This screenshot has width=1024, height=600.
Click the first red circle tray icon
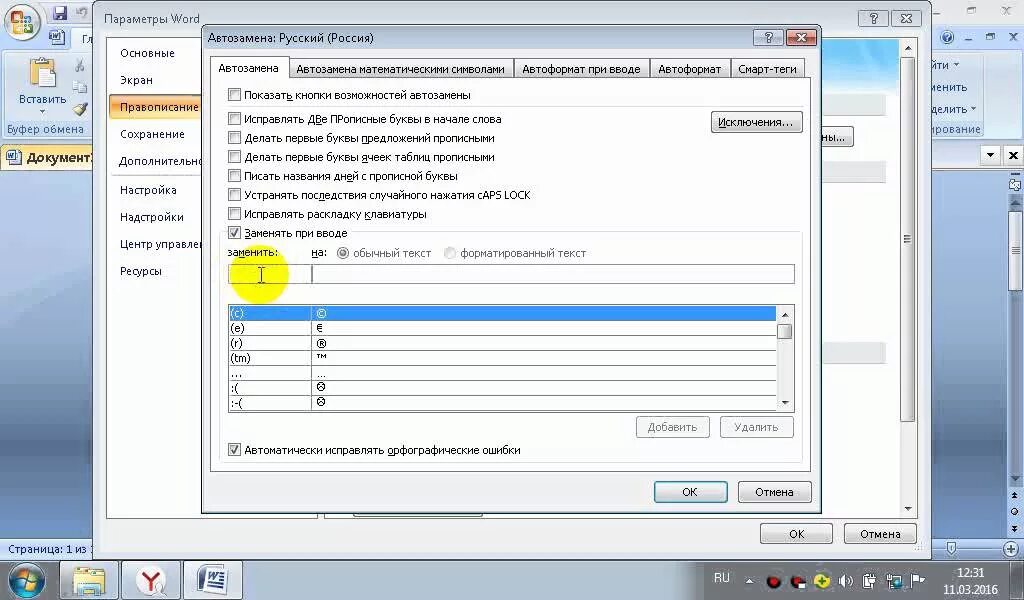[774, 581]
